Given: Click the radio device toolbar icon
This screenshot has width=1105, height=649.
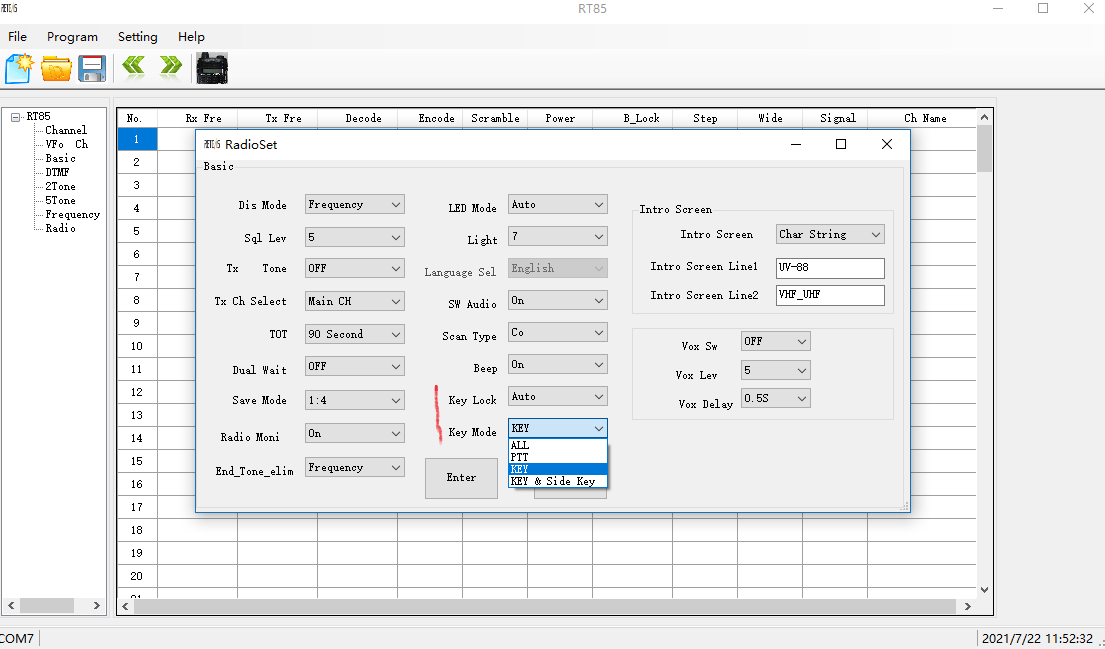Looking at the screenshot, I should [x=212, y=67].
